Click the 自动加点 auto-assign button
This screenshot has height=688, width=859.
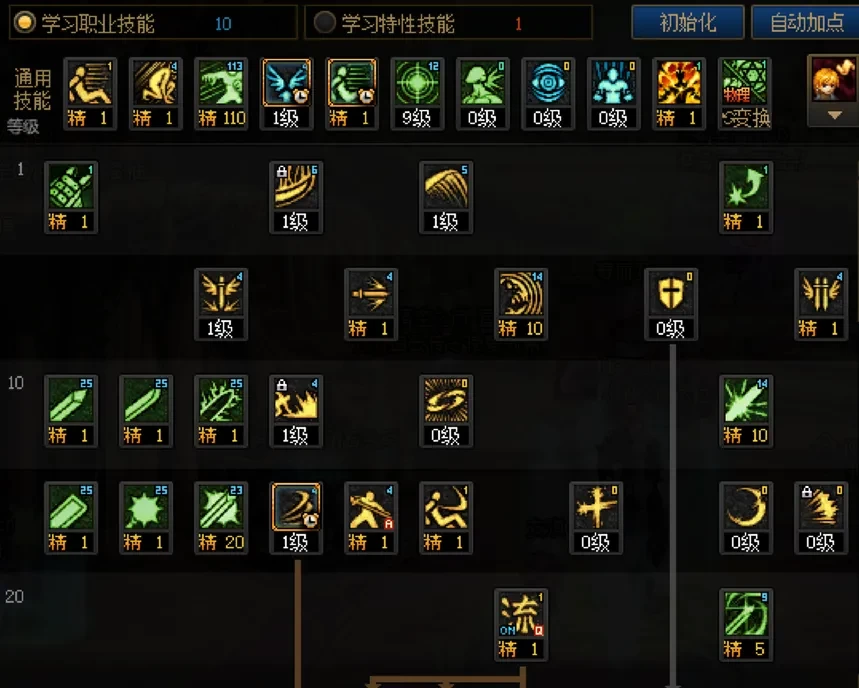(x=806, y=22)
